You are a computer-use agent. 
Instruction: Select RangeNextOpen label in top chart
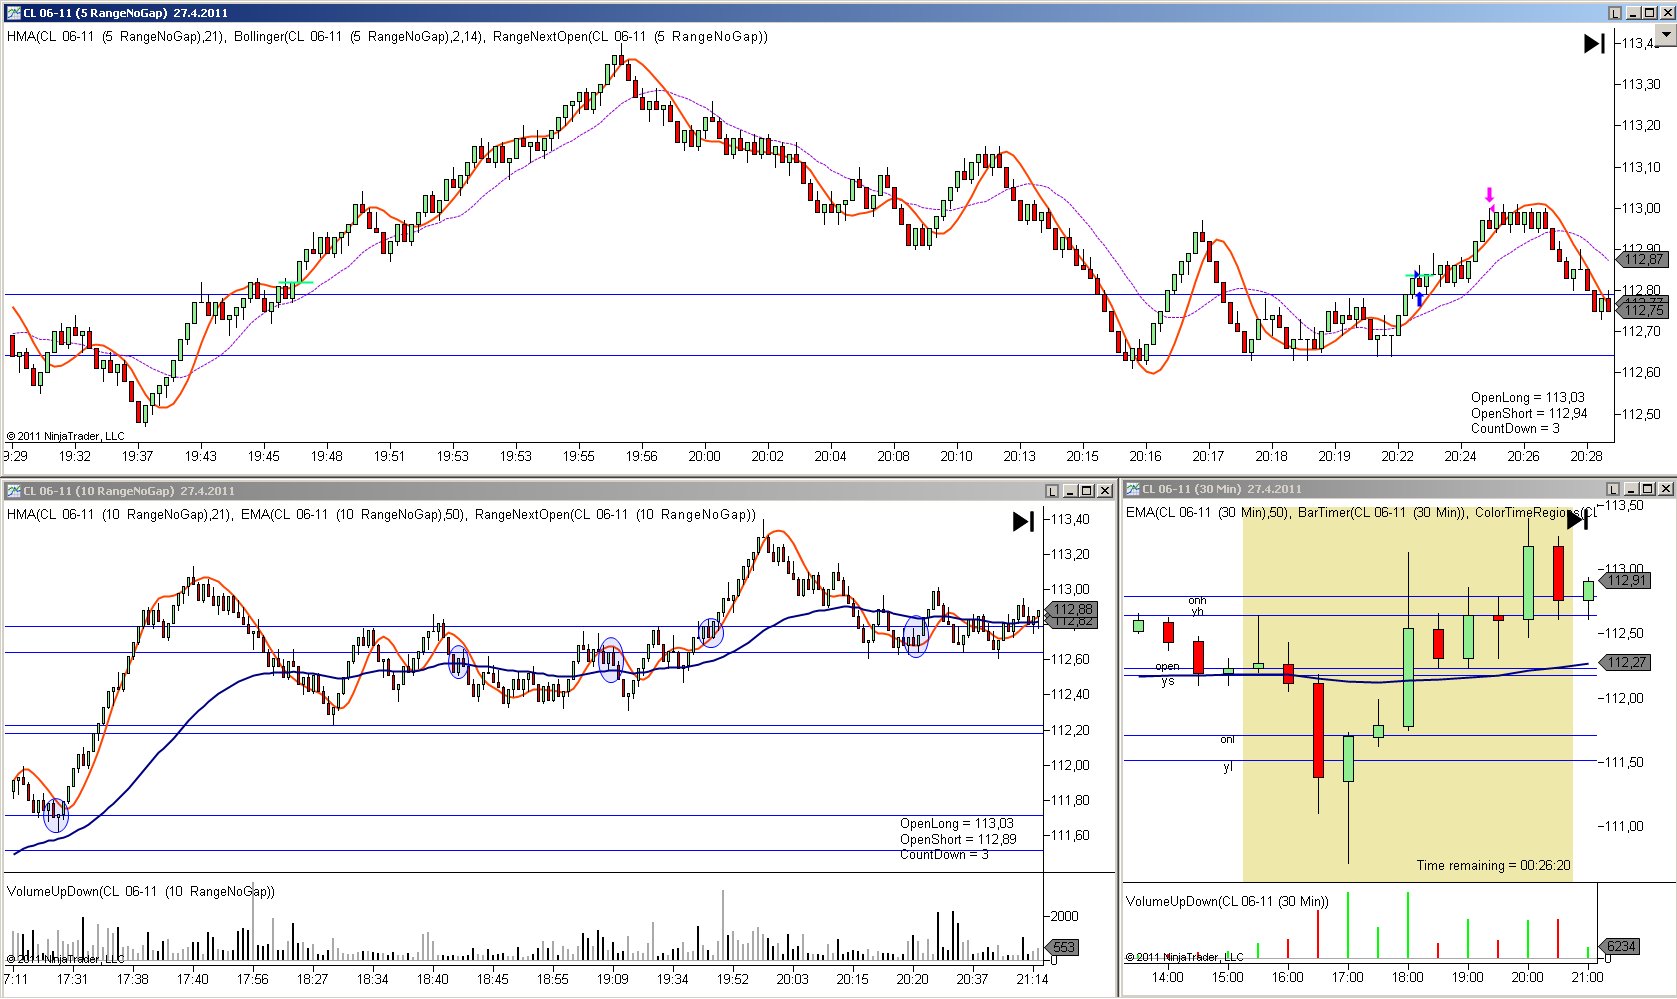[630, 36]
